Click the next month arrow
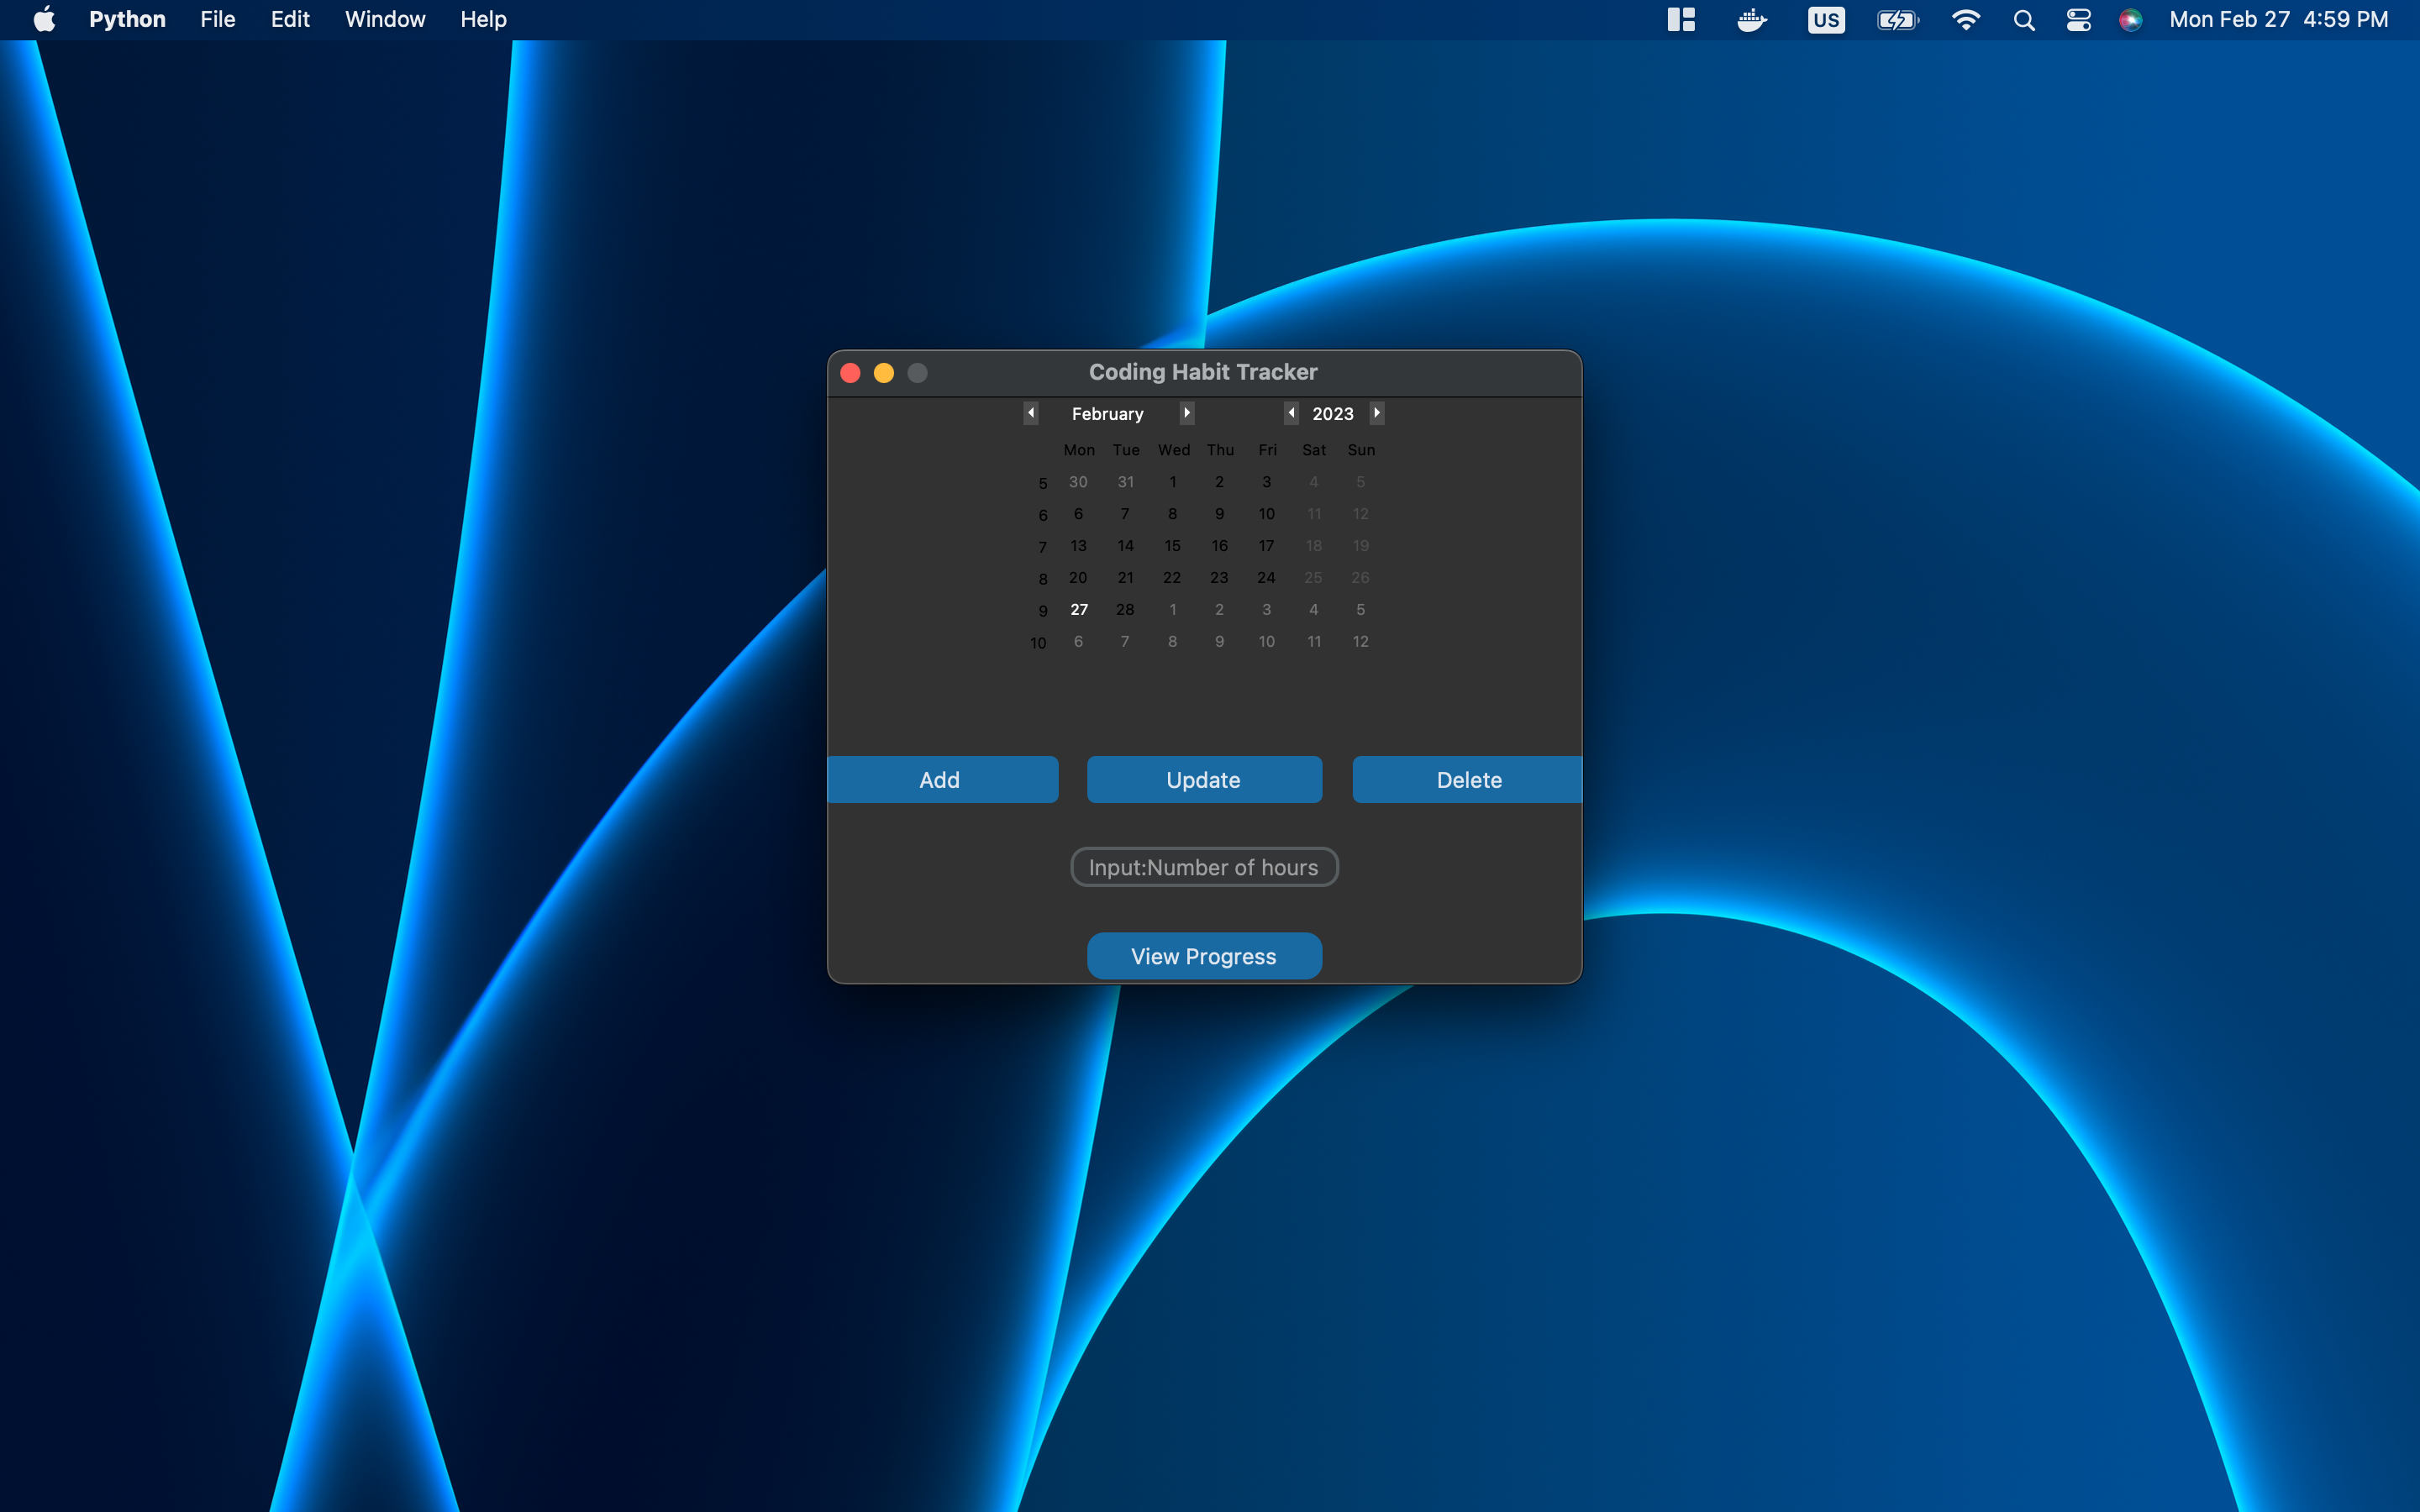Screen dimensions: 2420x1512 tap(1186, 413)
